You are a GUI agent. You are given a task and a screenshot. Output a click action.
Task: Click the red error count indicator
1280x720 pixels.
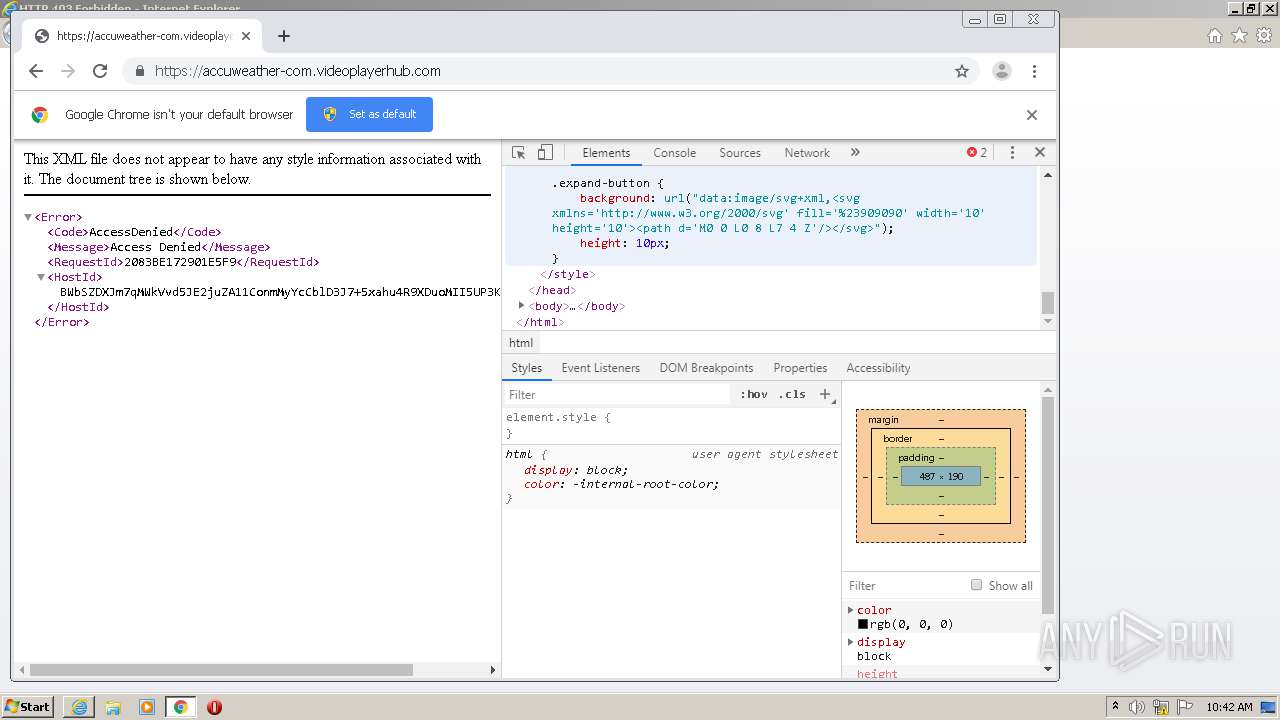[x=977, y=153]
